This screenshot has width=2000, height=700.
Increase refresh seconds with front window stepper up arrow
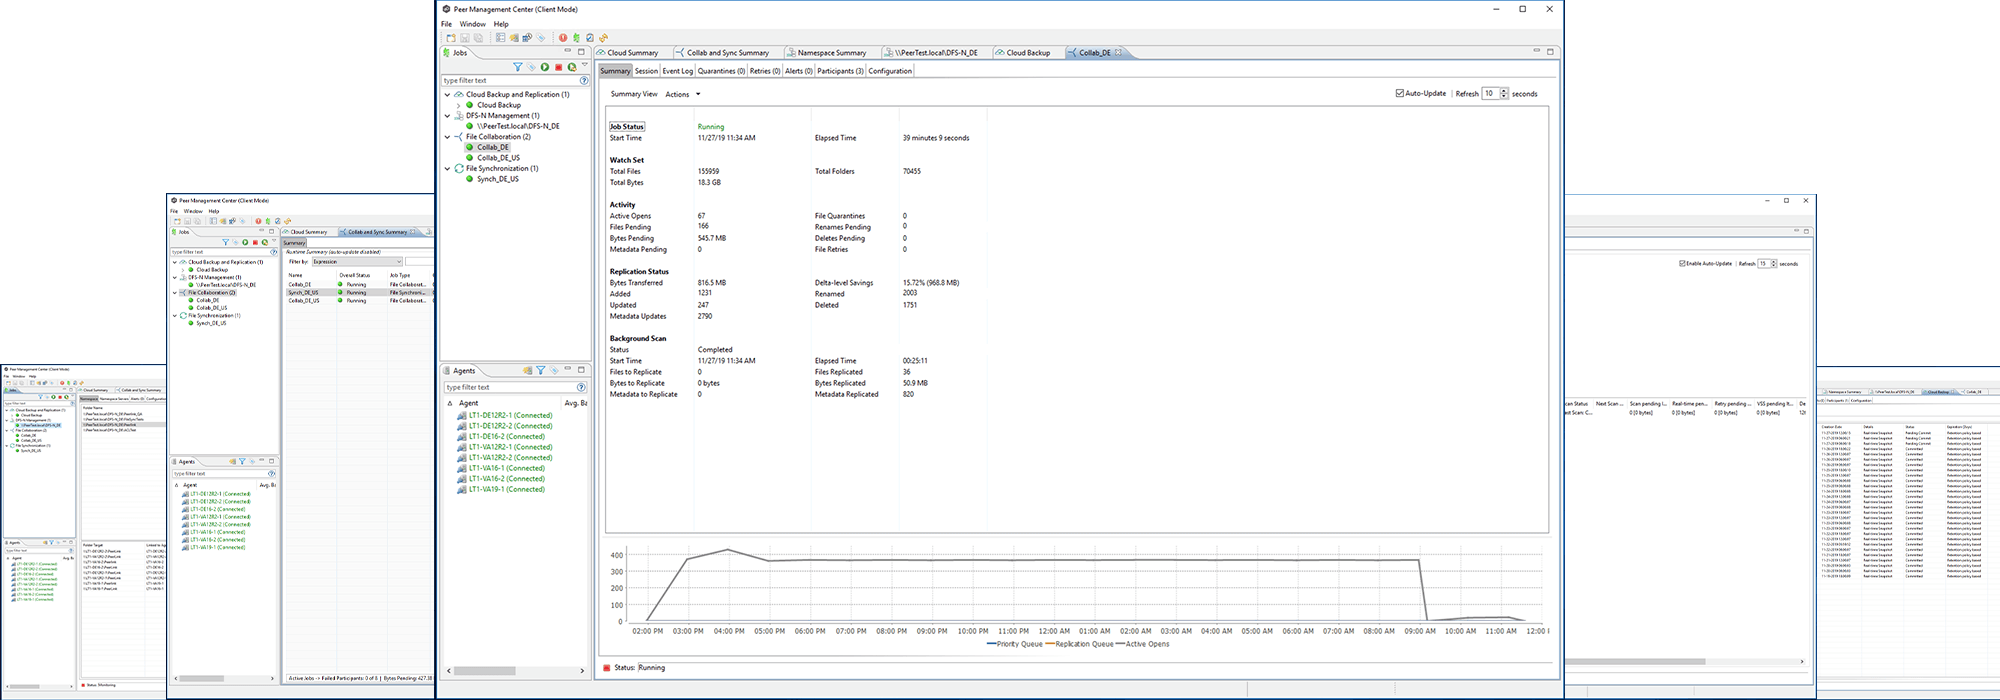[x=1504, y=91]
